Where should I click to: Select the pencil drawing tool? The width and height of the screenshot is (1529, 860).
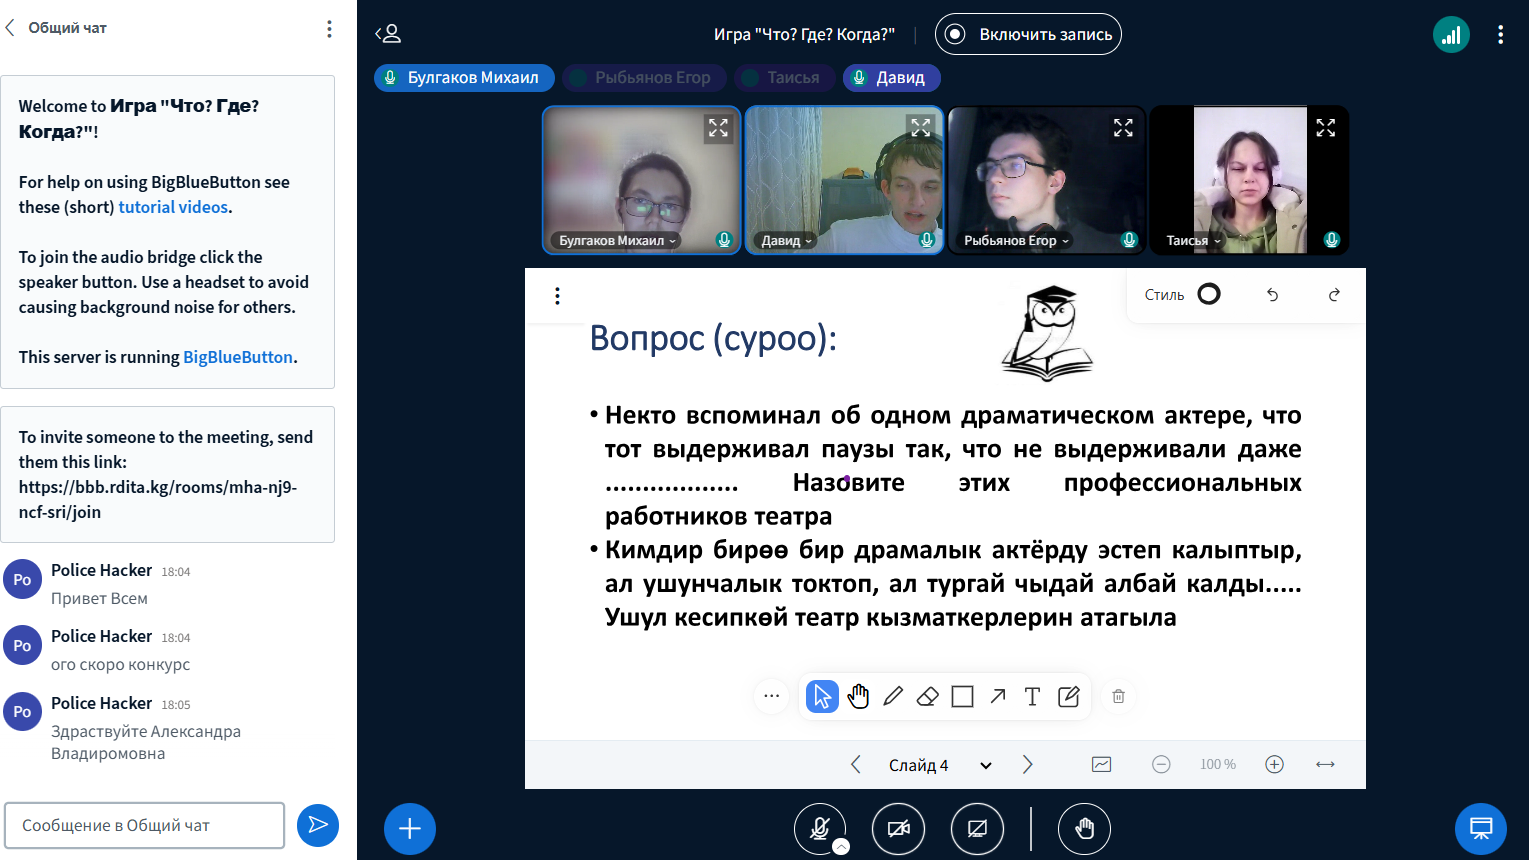coord(893,696)
